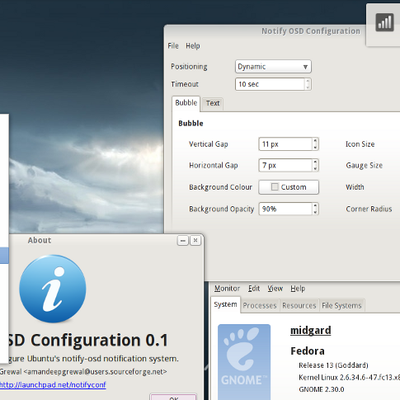Switch to the File Systems tab

[x=342, y=305]
